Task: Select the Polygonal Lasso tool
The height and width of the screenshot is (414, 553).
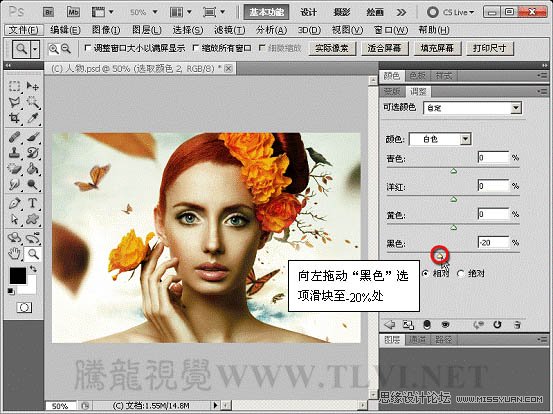Action: point(14,102)
